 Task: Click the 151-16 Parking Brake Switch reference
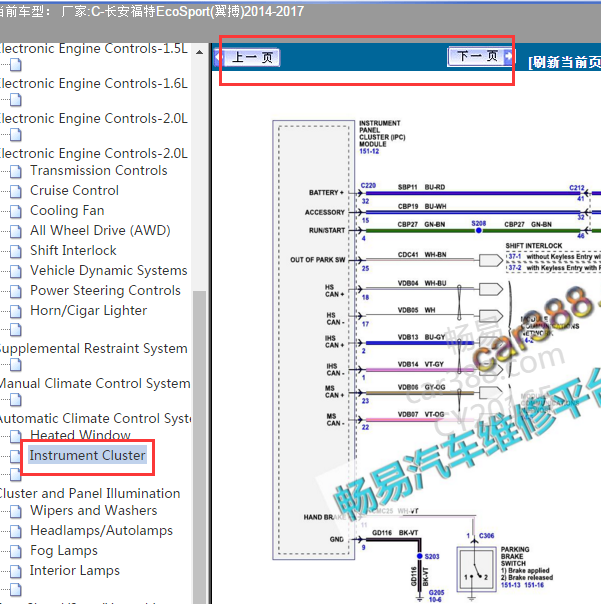pyautogui.click(x=534, y=585)
